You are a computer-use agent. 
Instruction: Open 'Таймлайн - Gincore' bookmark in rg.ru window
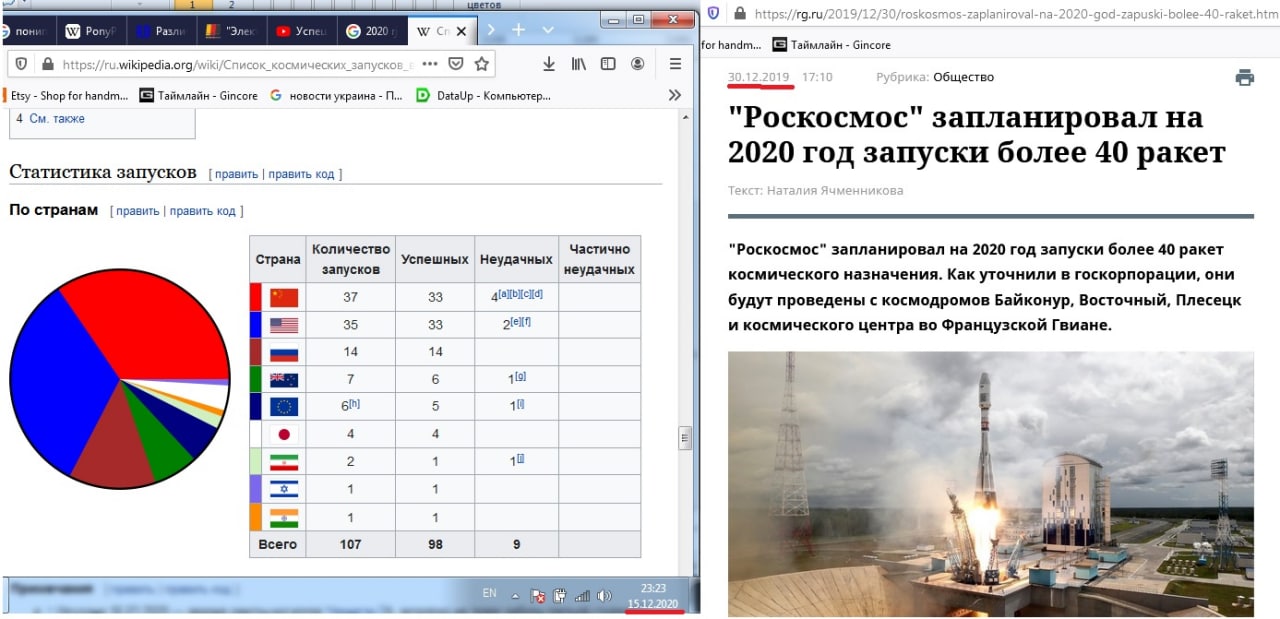pyautogui.click(x=831, y=44)
